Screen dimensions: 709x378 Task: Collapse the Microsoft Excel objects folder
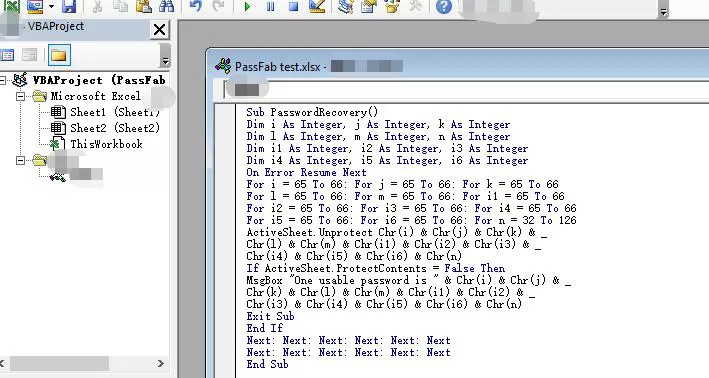point(20,96)
